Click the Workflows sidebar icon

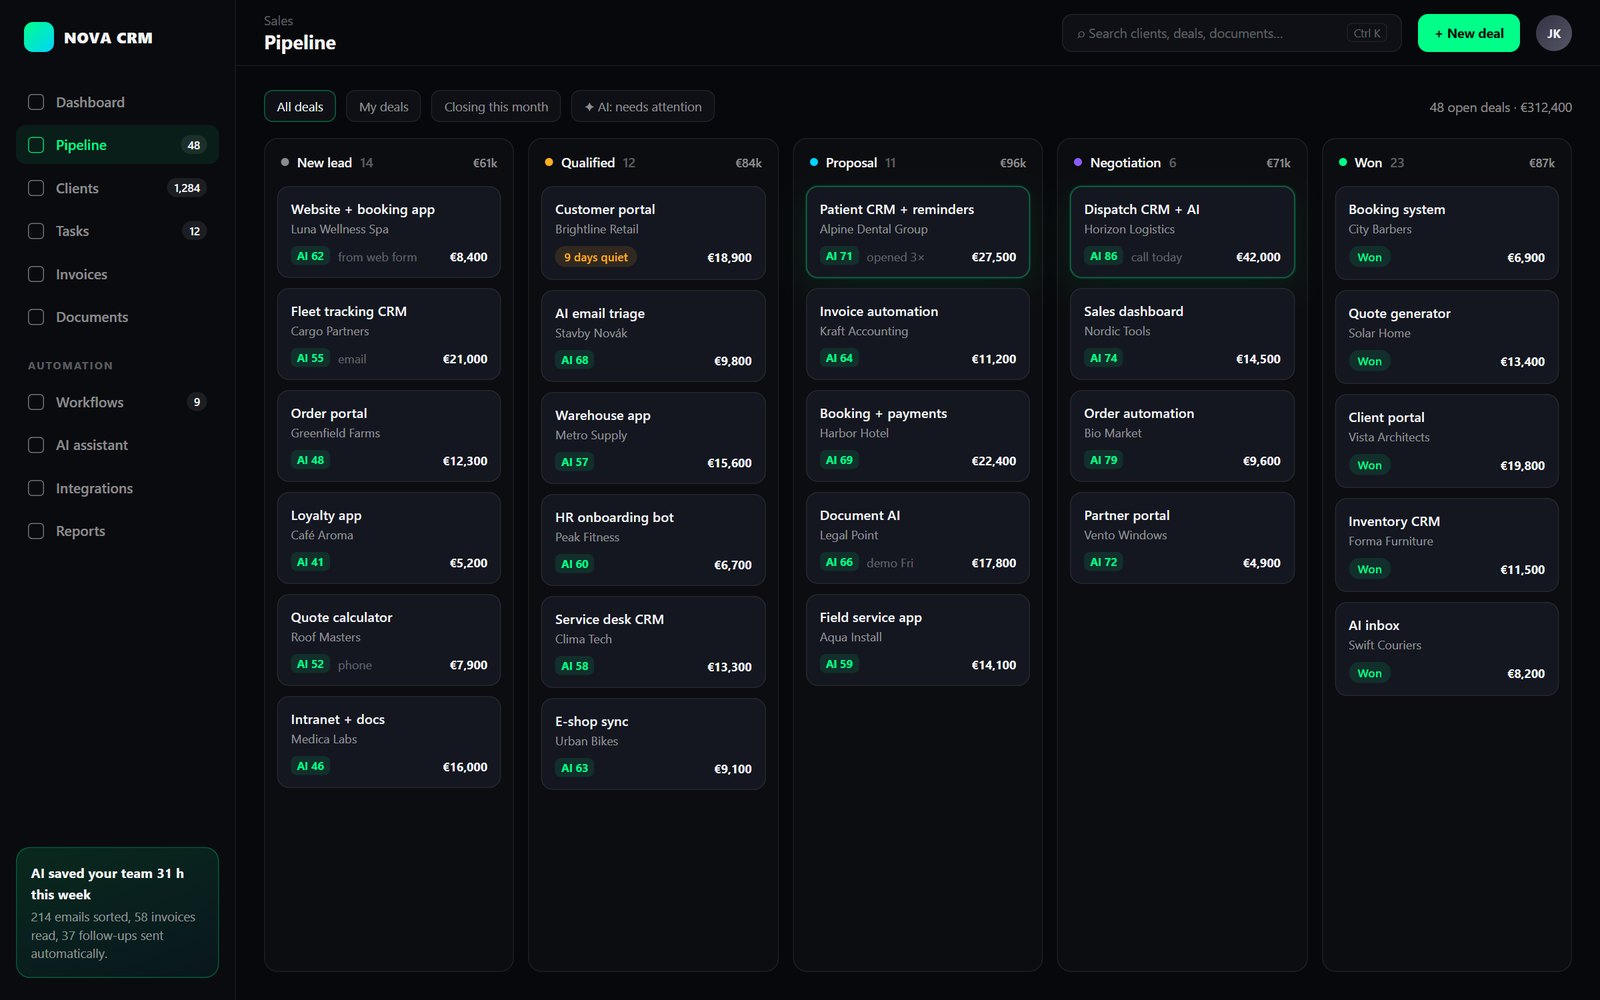(x=36, y=402)
